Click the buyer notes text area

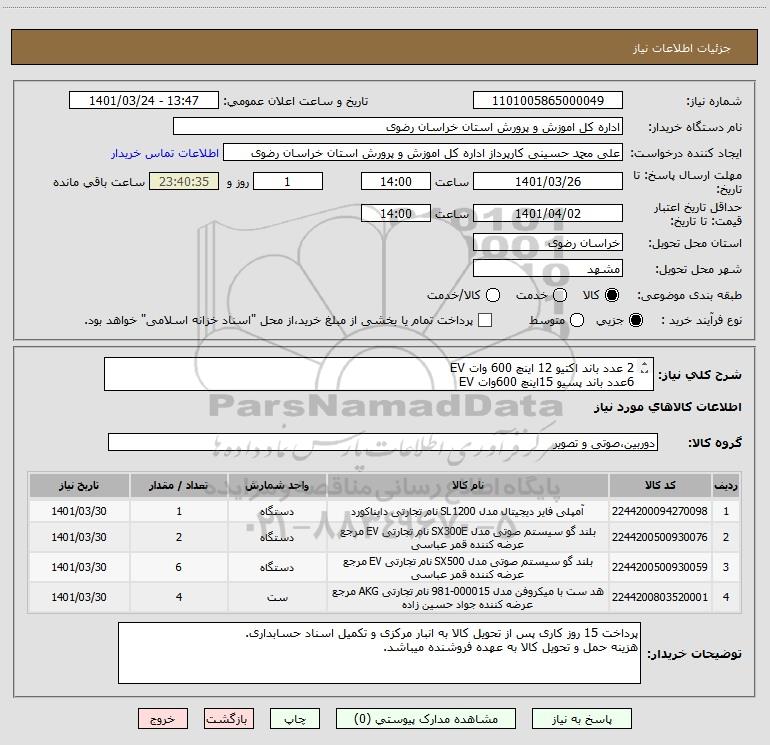pyautogui.click(x=379, y=653)
